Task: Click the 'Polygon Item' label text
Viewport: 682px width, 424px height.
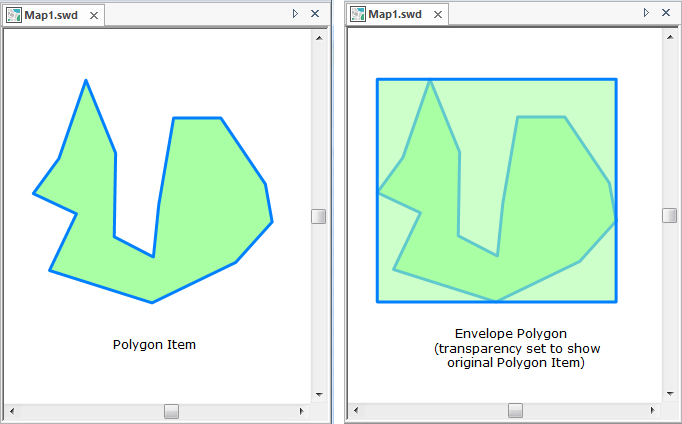Action: coord(154,345)
